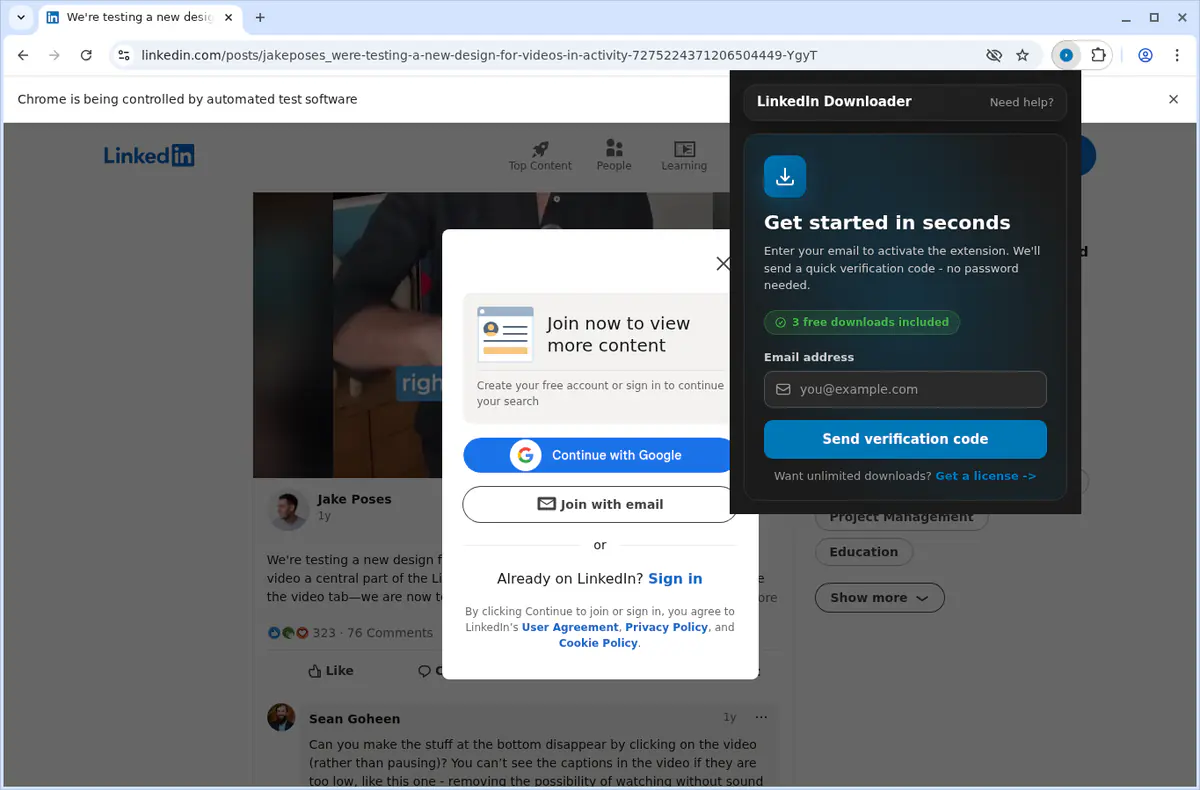Focus the Email address input field
Viewport: 1200px width, 790px height.
[x=905, y=389]
